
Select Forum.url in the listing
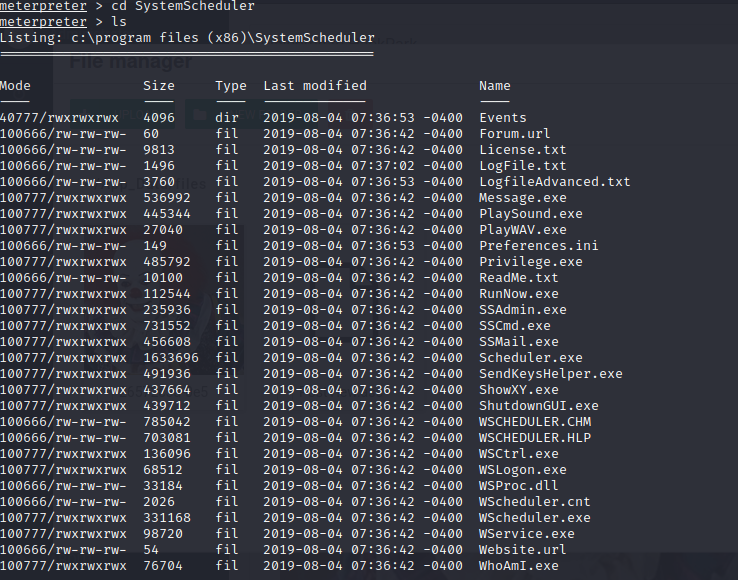tap(514, 134)
